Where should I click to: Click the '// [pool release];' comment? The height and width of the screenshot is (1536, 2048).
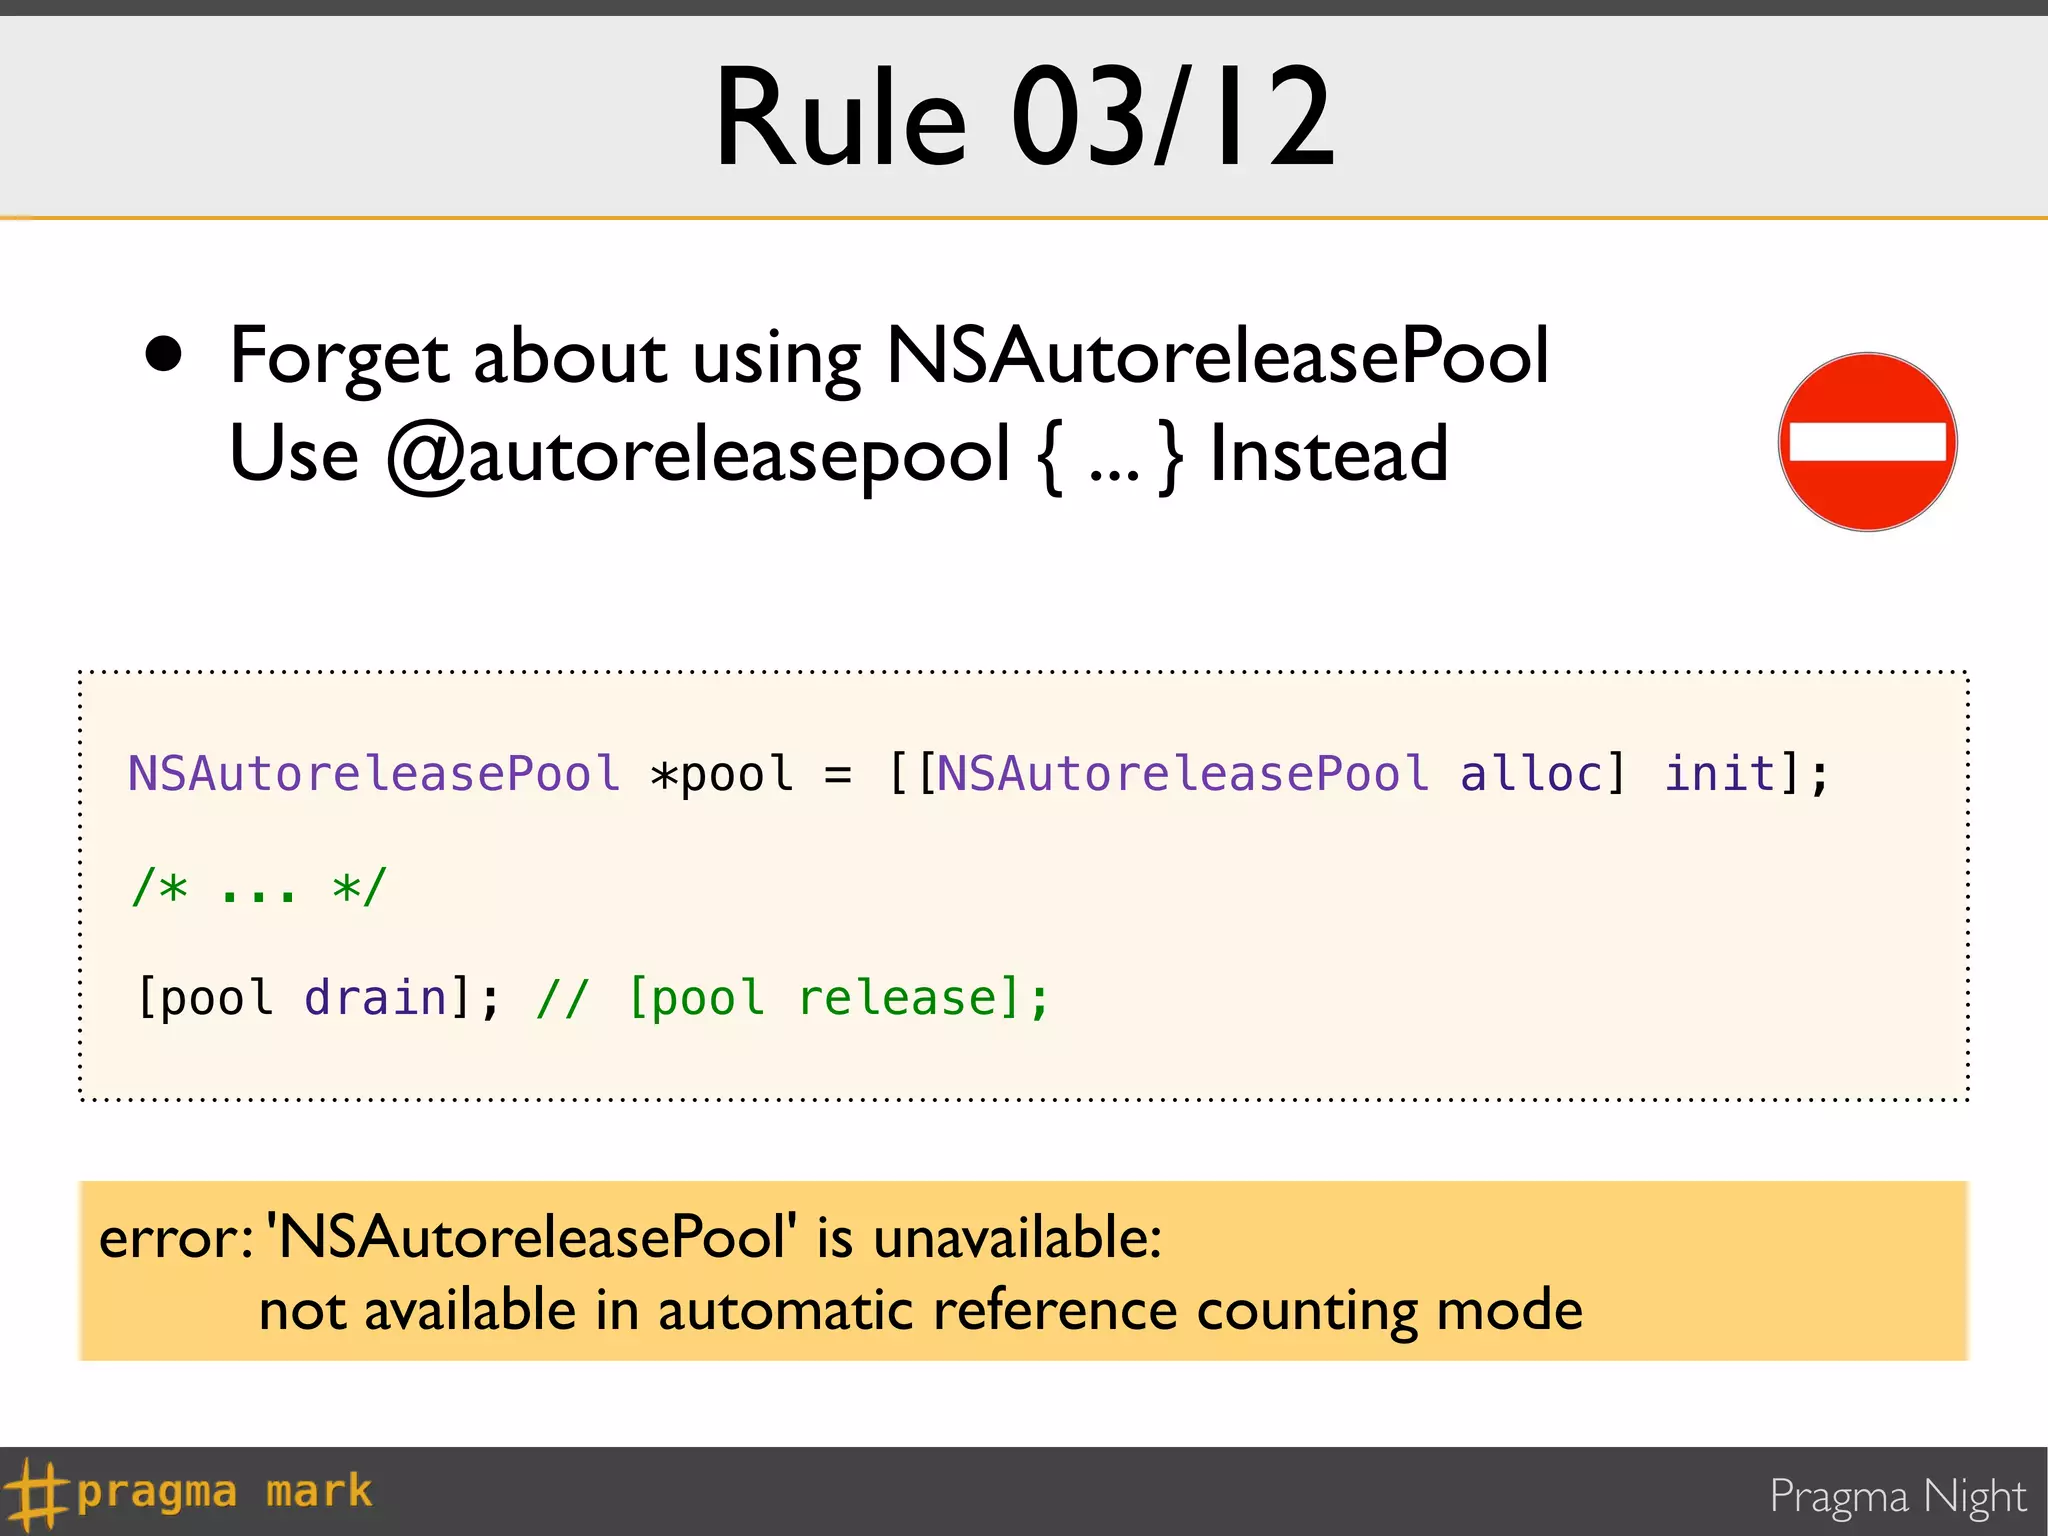[x=793, y=998]
